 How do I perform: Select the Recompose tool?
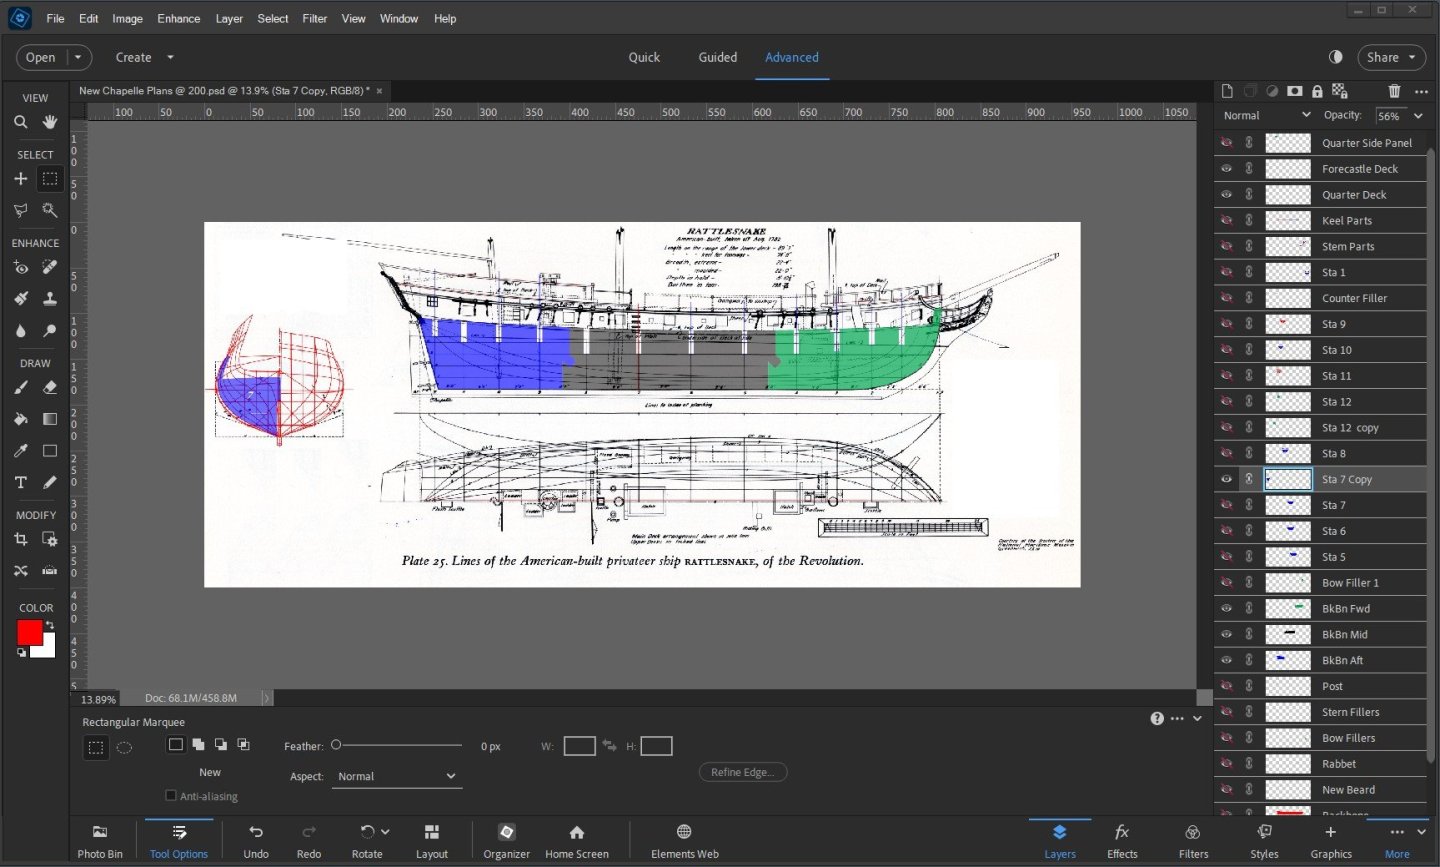coord(50,539)
